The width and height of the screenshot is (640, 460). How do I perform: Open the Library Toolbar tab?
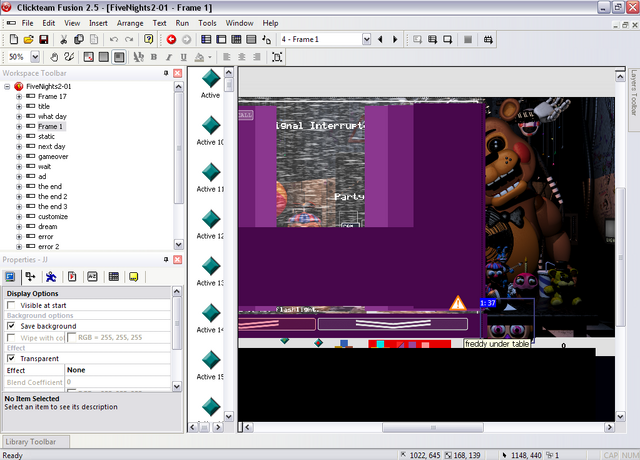[36, 442]
